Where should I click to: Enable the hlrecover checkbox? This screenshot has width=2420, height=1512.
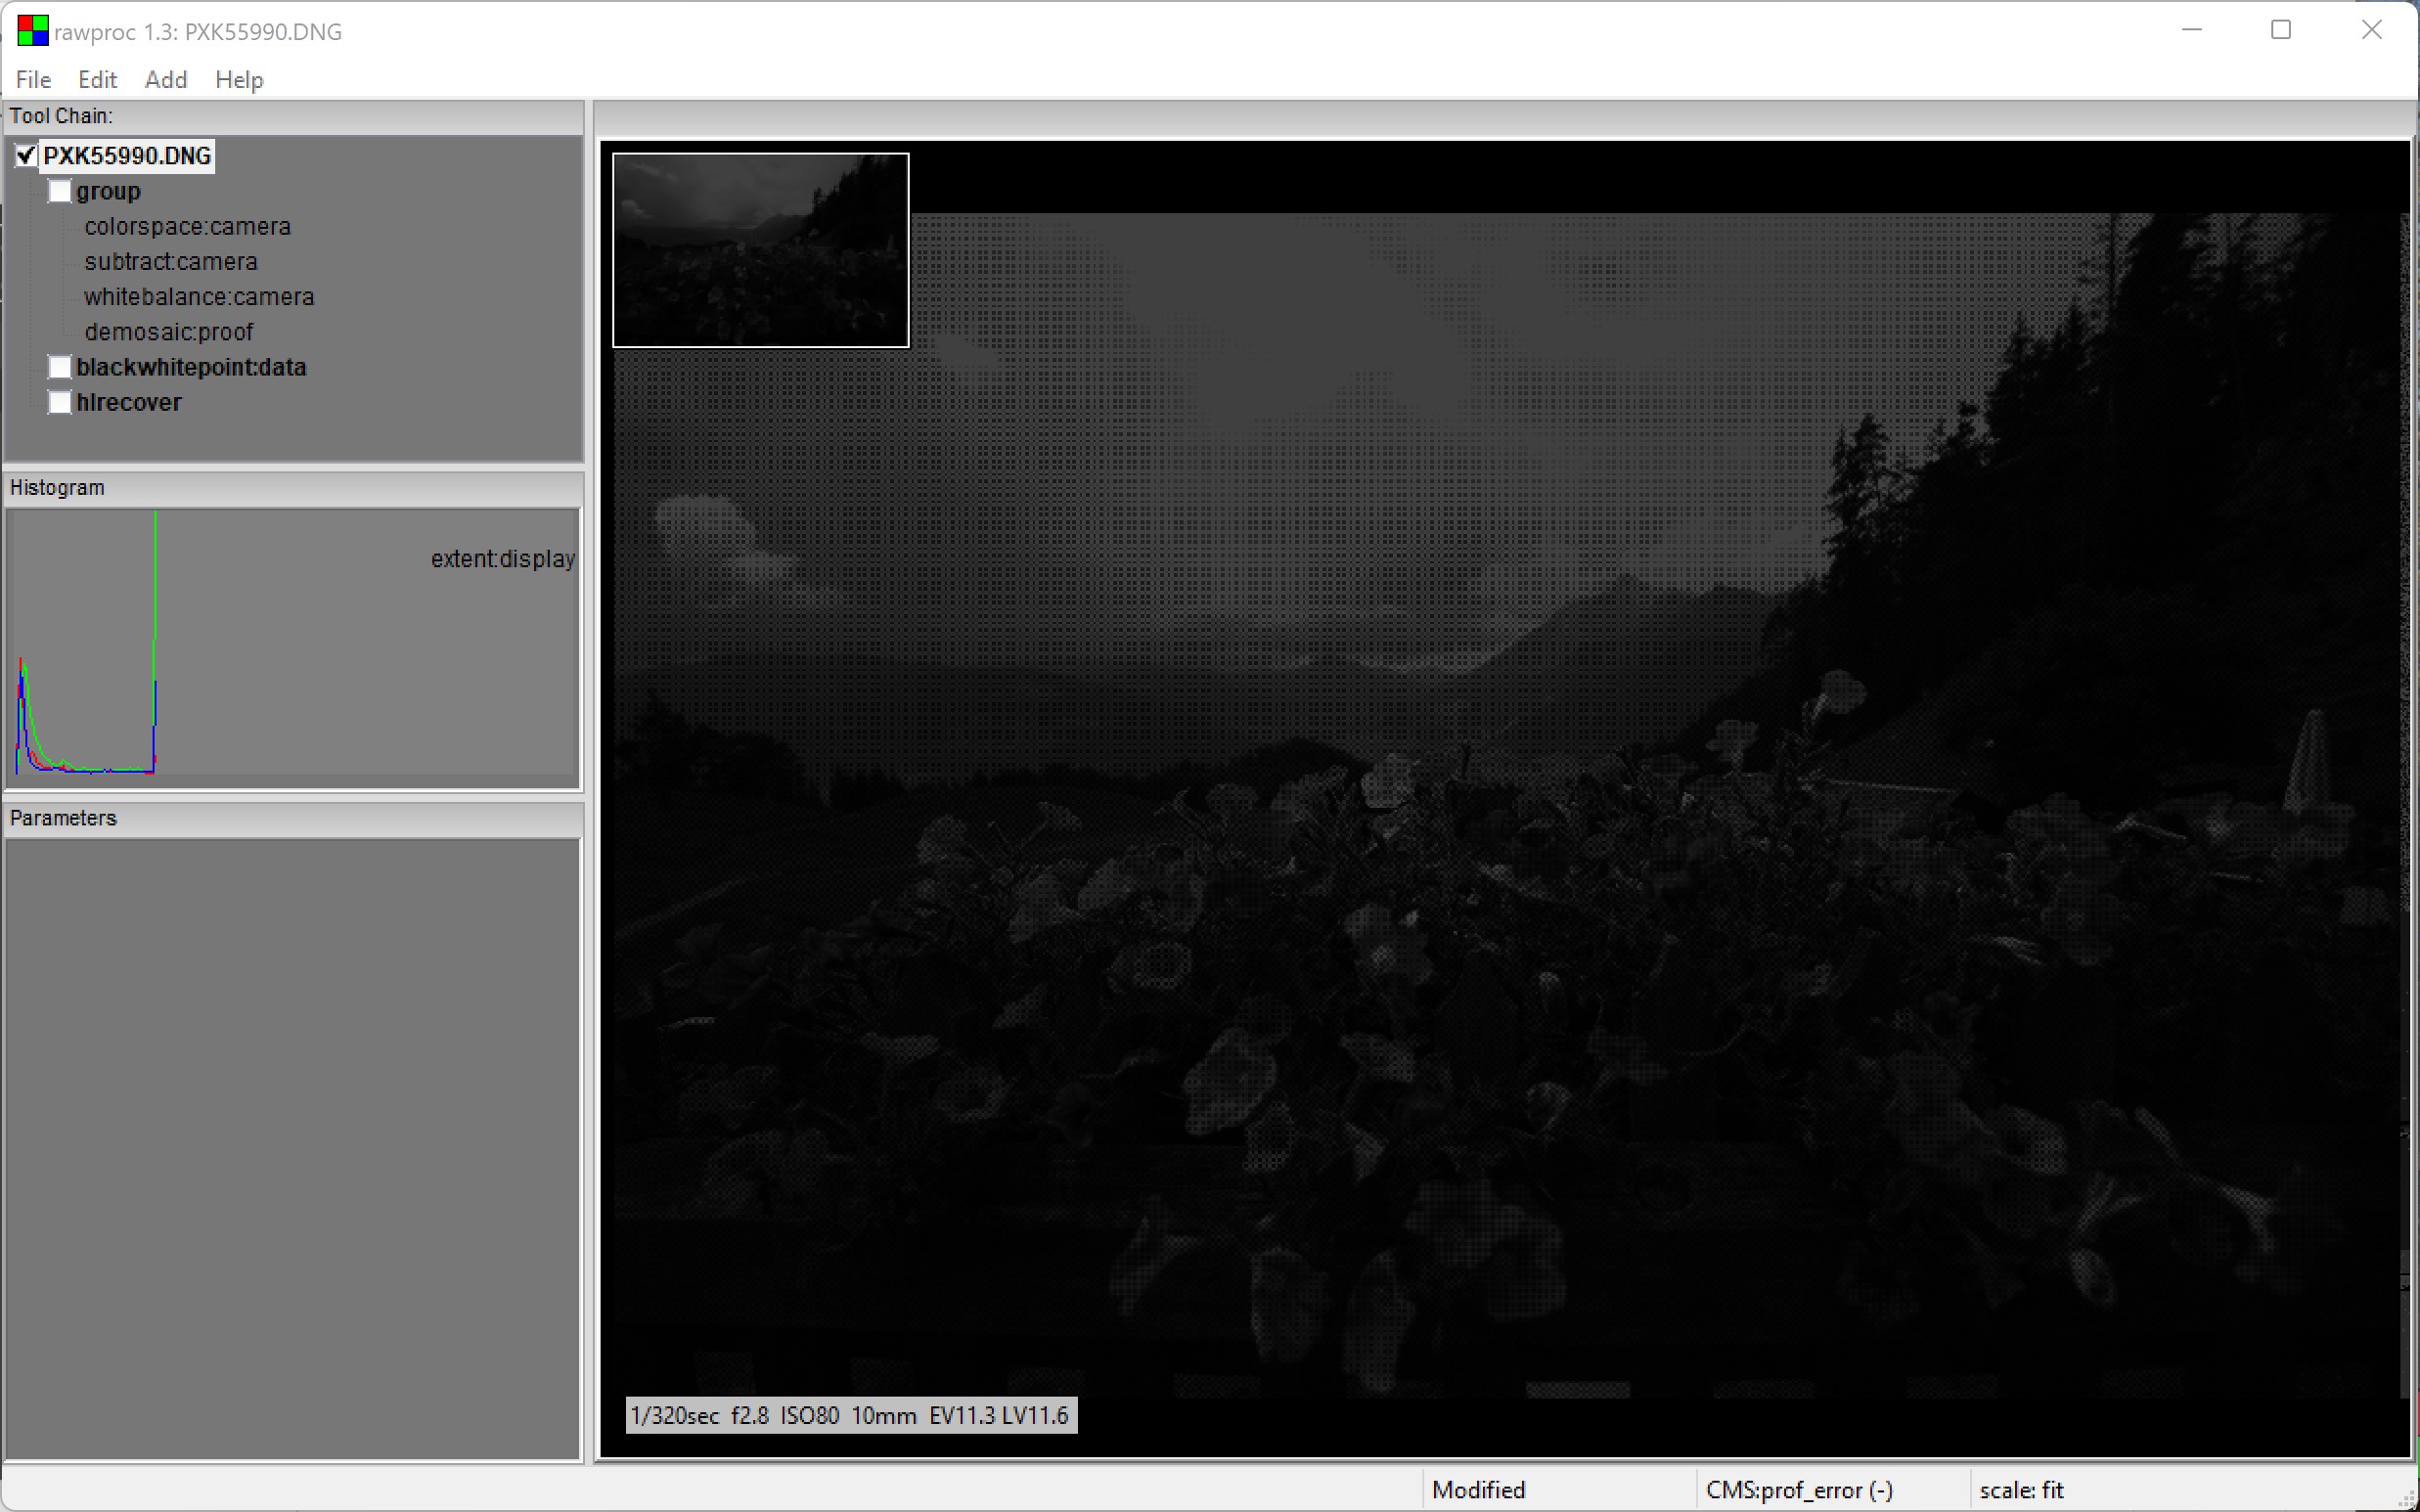coord(60,402)
